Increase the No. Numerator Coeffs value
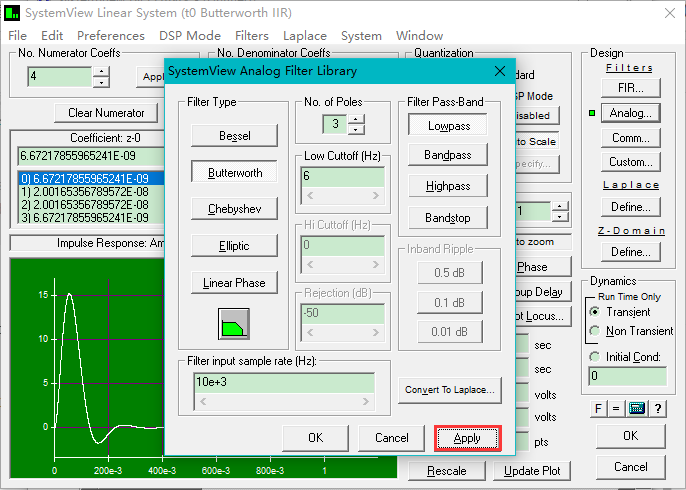This screenshot has width=686, height=490. [102, 71]
